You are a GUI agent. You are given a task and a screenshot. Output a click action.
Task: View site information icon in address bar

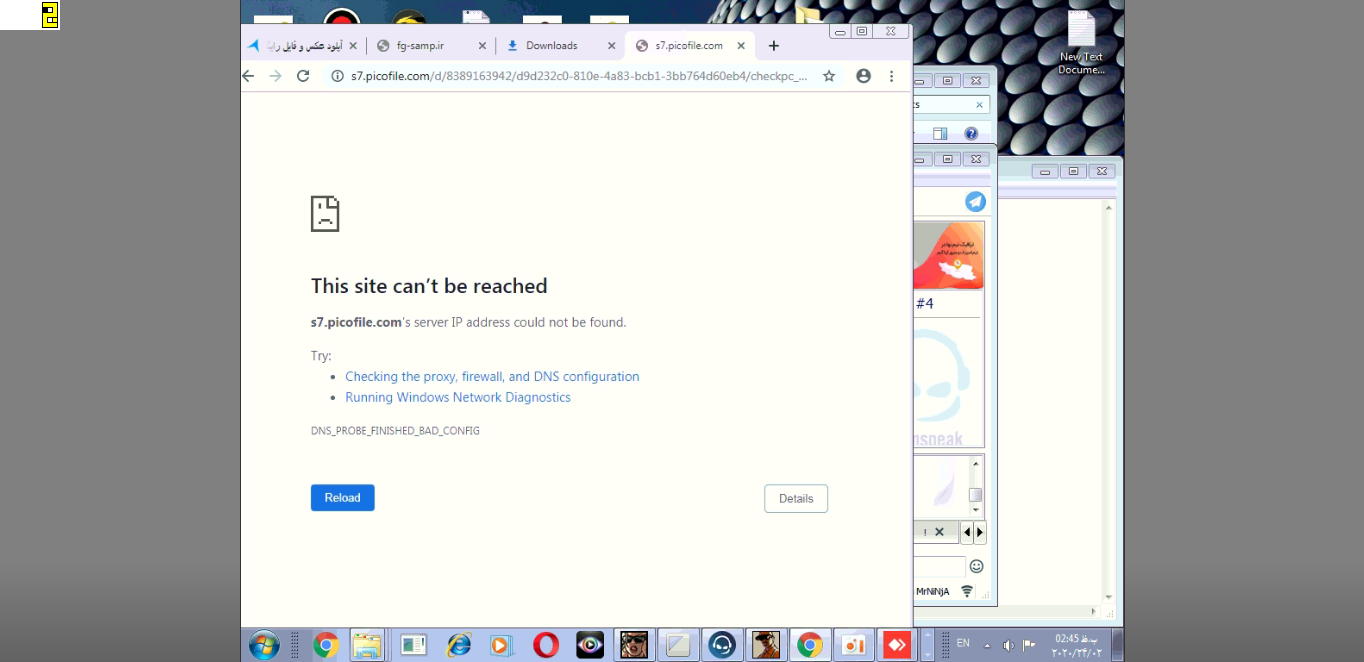pyautogui.click(x=338, y=76)
